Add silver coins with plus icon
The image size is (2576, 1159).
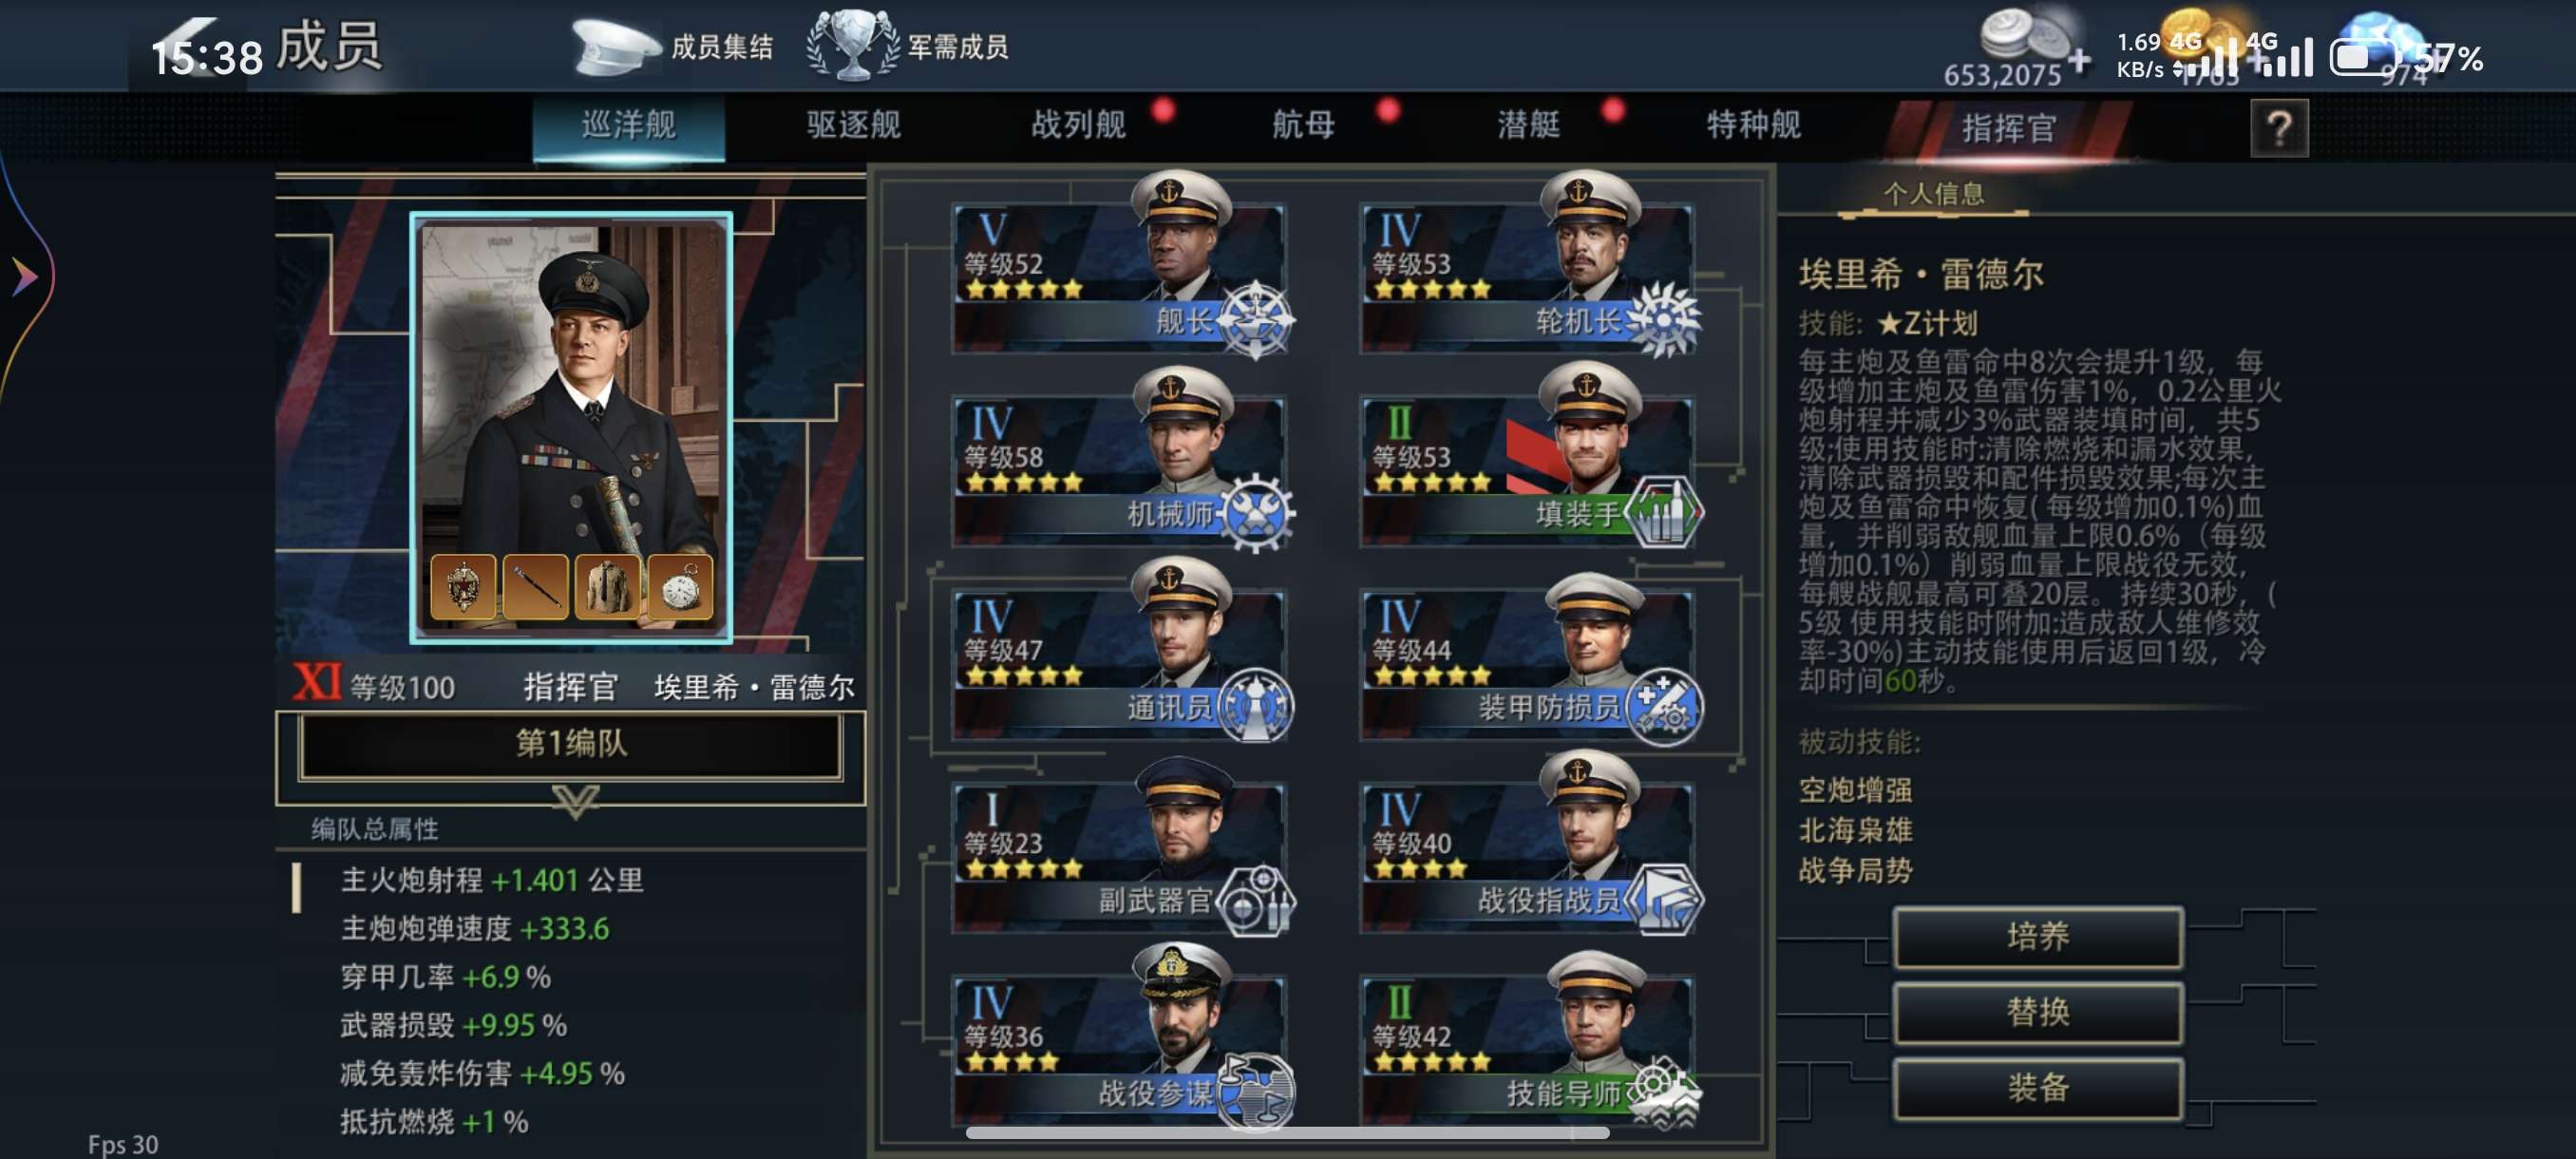[2079, 62]
